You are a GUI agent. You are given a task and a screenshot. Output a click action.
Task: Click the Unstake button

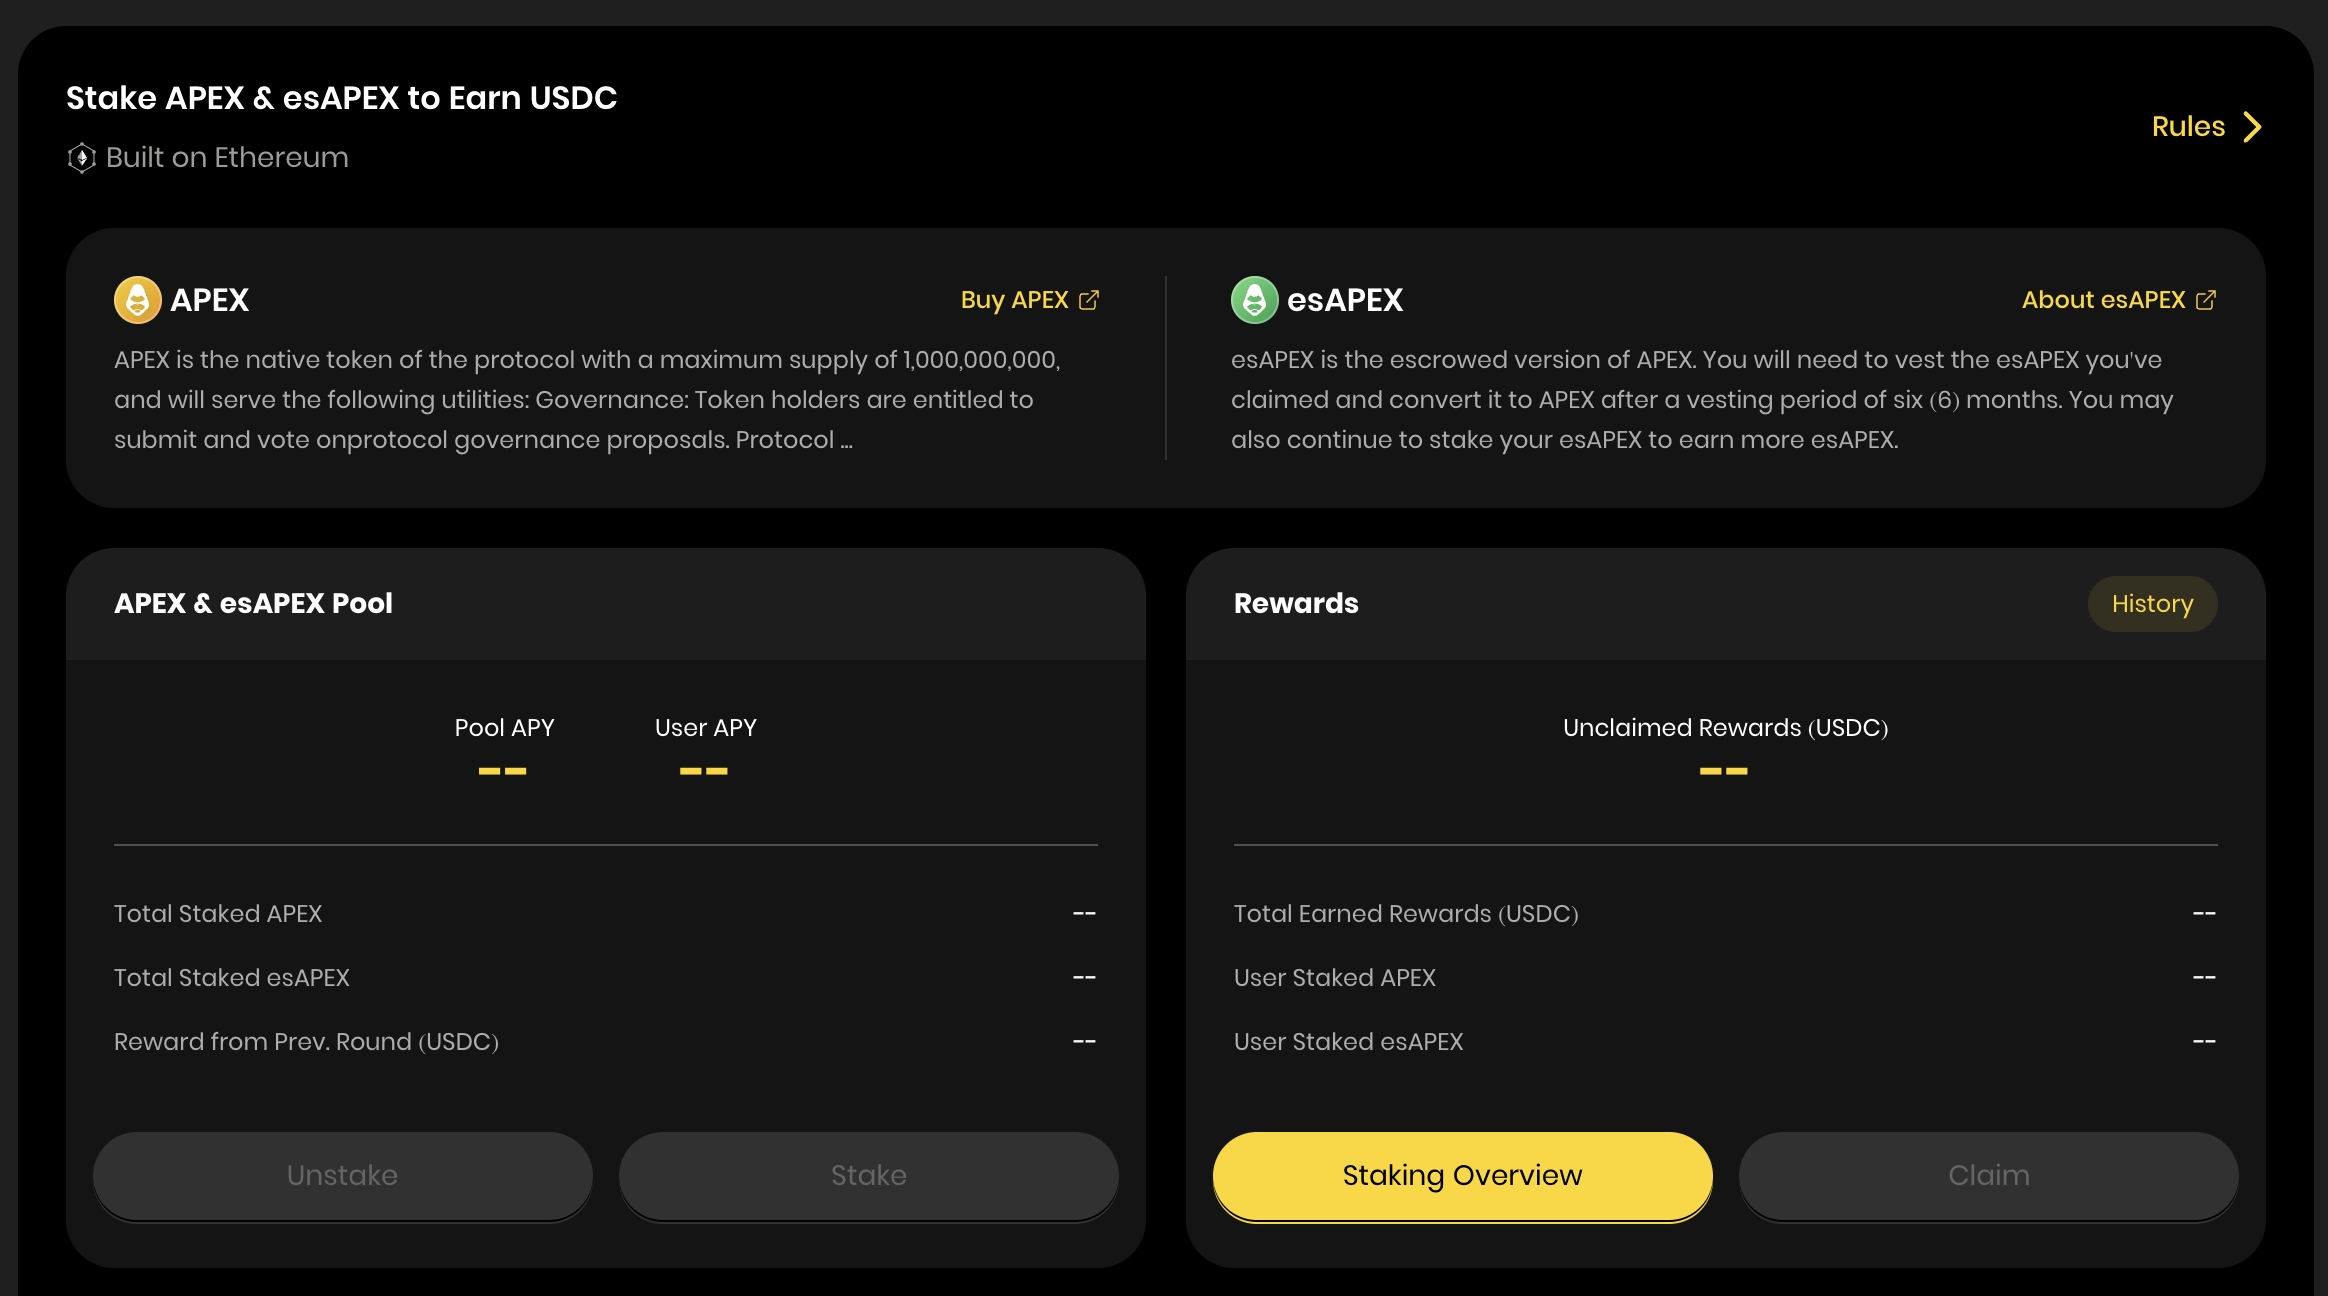click(342, 1176)
